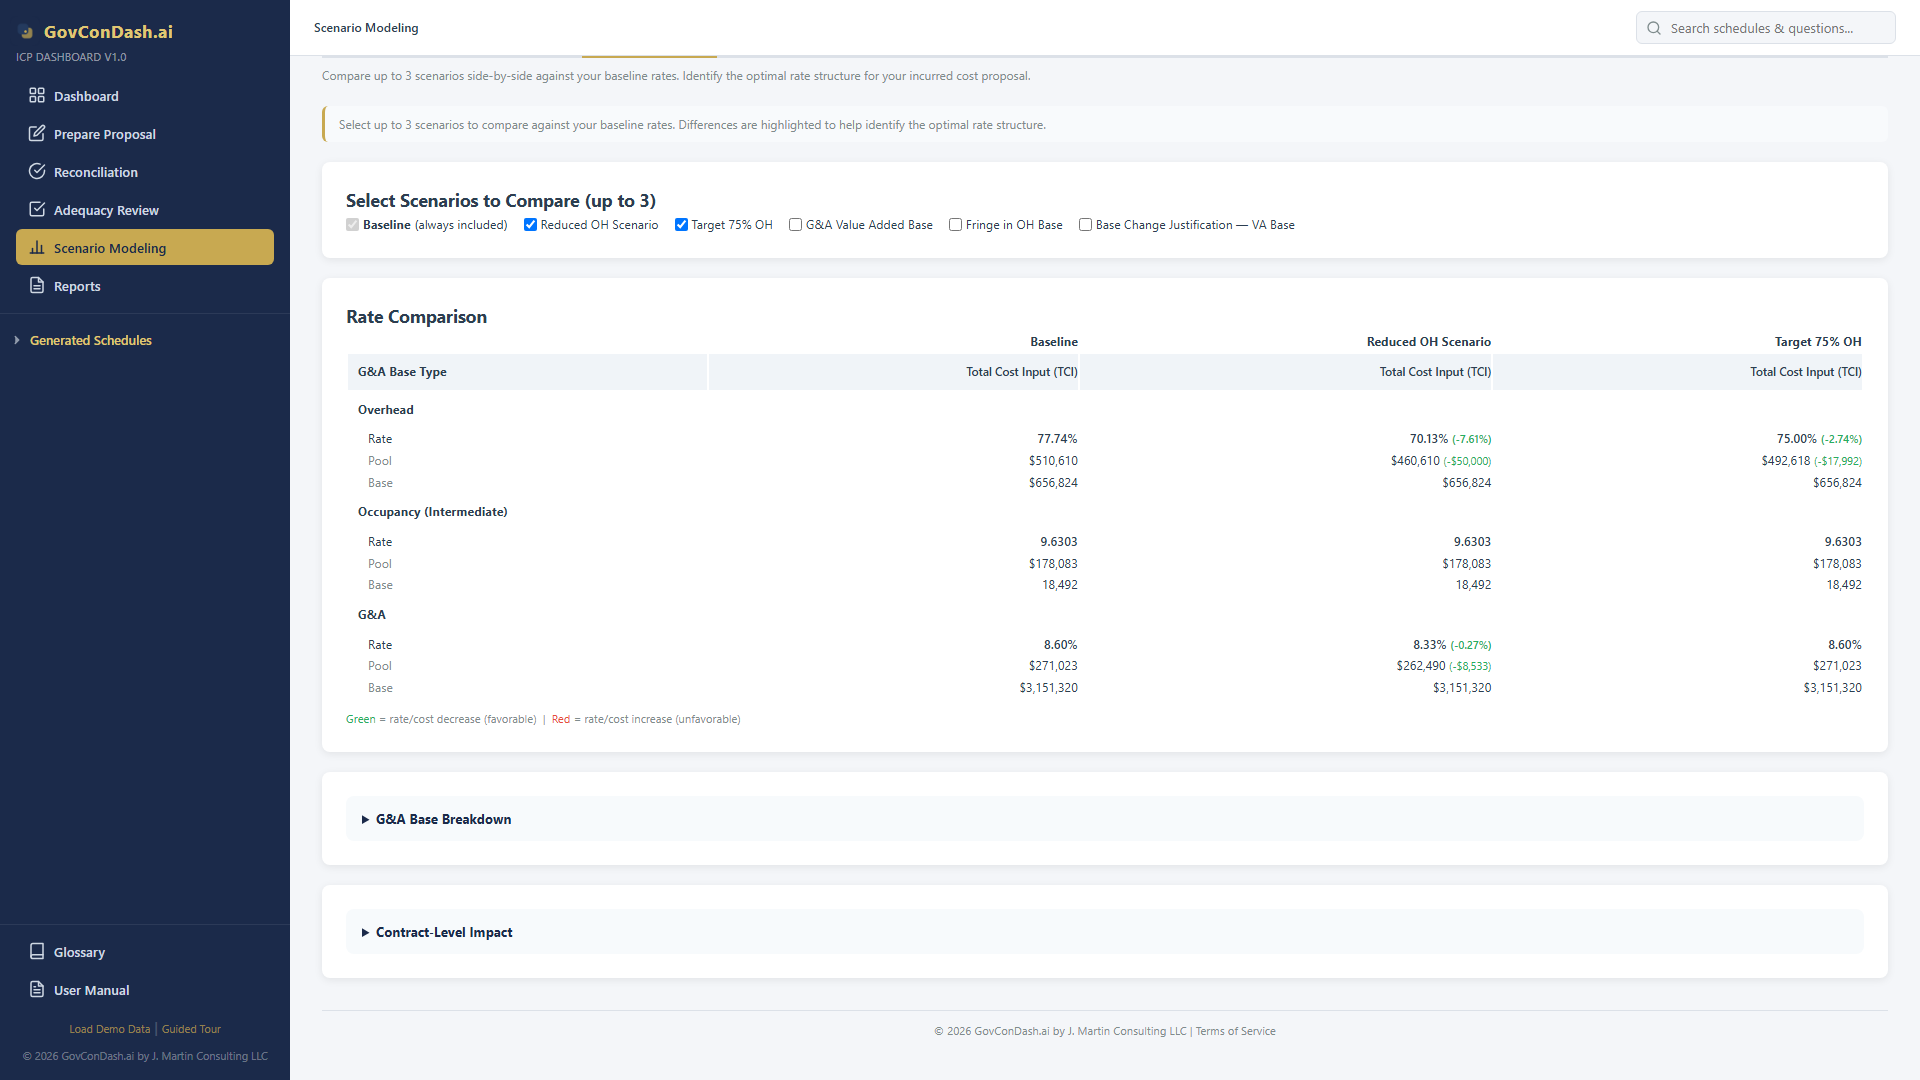Expand the G&A Base Breakdown section
Screen dimensions: 1920x1080
pyautogui.click(x=443, y=819)
